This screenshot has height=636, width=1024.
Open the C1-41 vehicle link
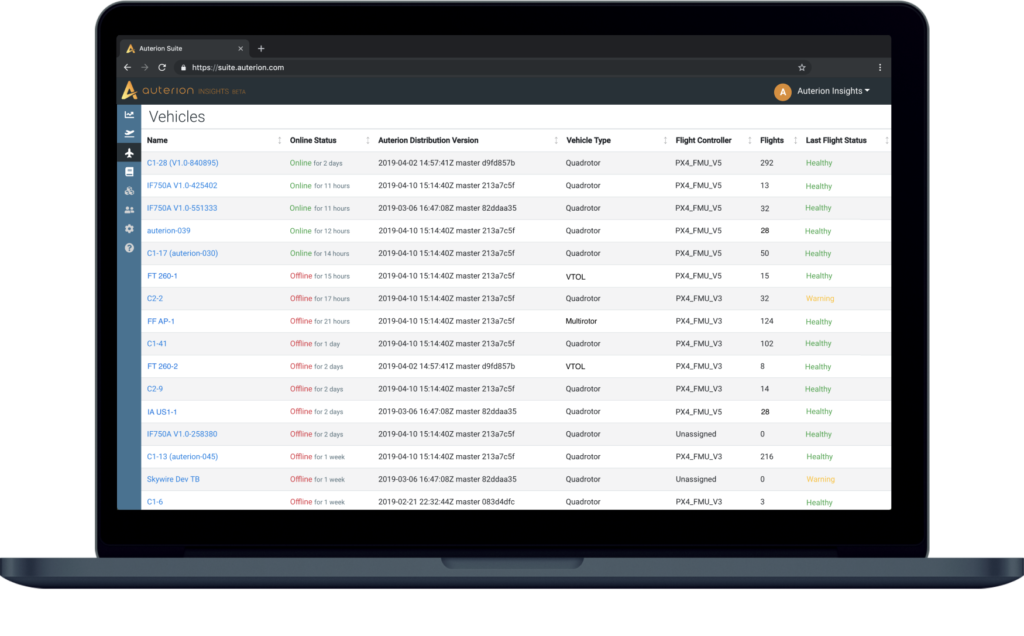(157, 343)
